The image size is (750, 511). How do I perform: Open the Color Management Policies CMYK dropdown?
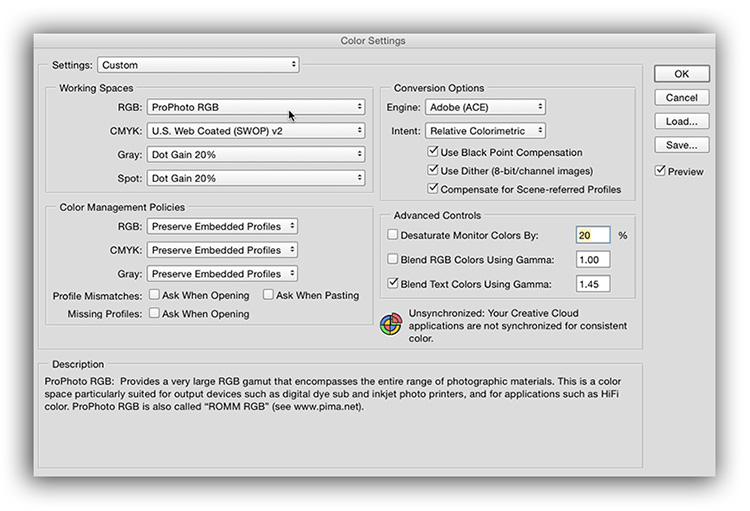(222, 250)
